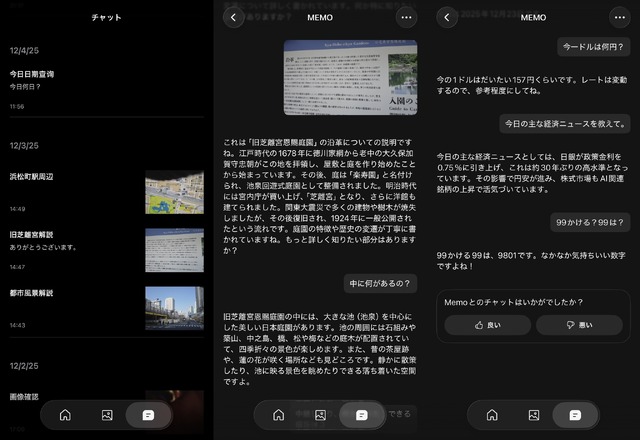Tap gallery icon in right screen's bottom bar
Viewport: 640px width, 440px height.
(534, 414)
